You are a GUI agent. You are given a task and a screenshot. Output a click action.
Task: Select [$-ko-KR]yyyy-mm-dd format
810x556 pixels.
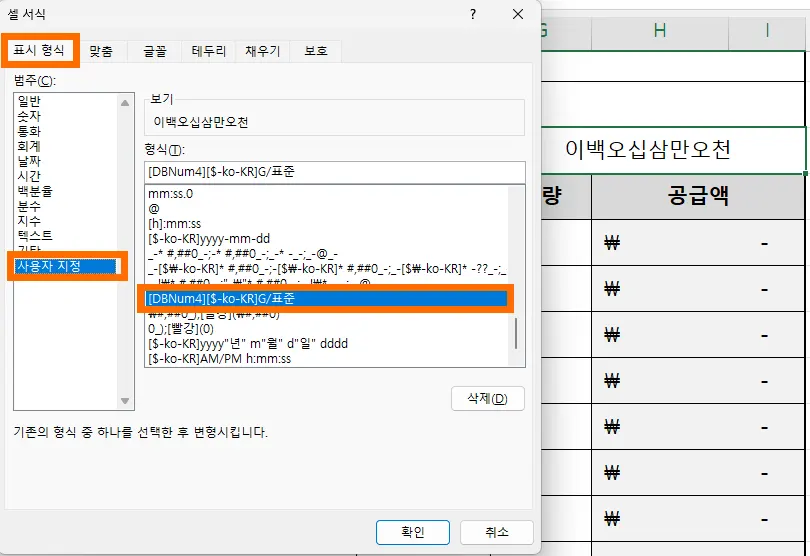(x=326, y=239)
